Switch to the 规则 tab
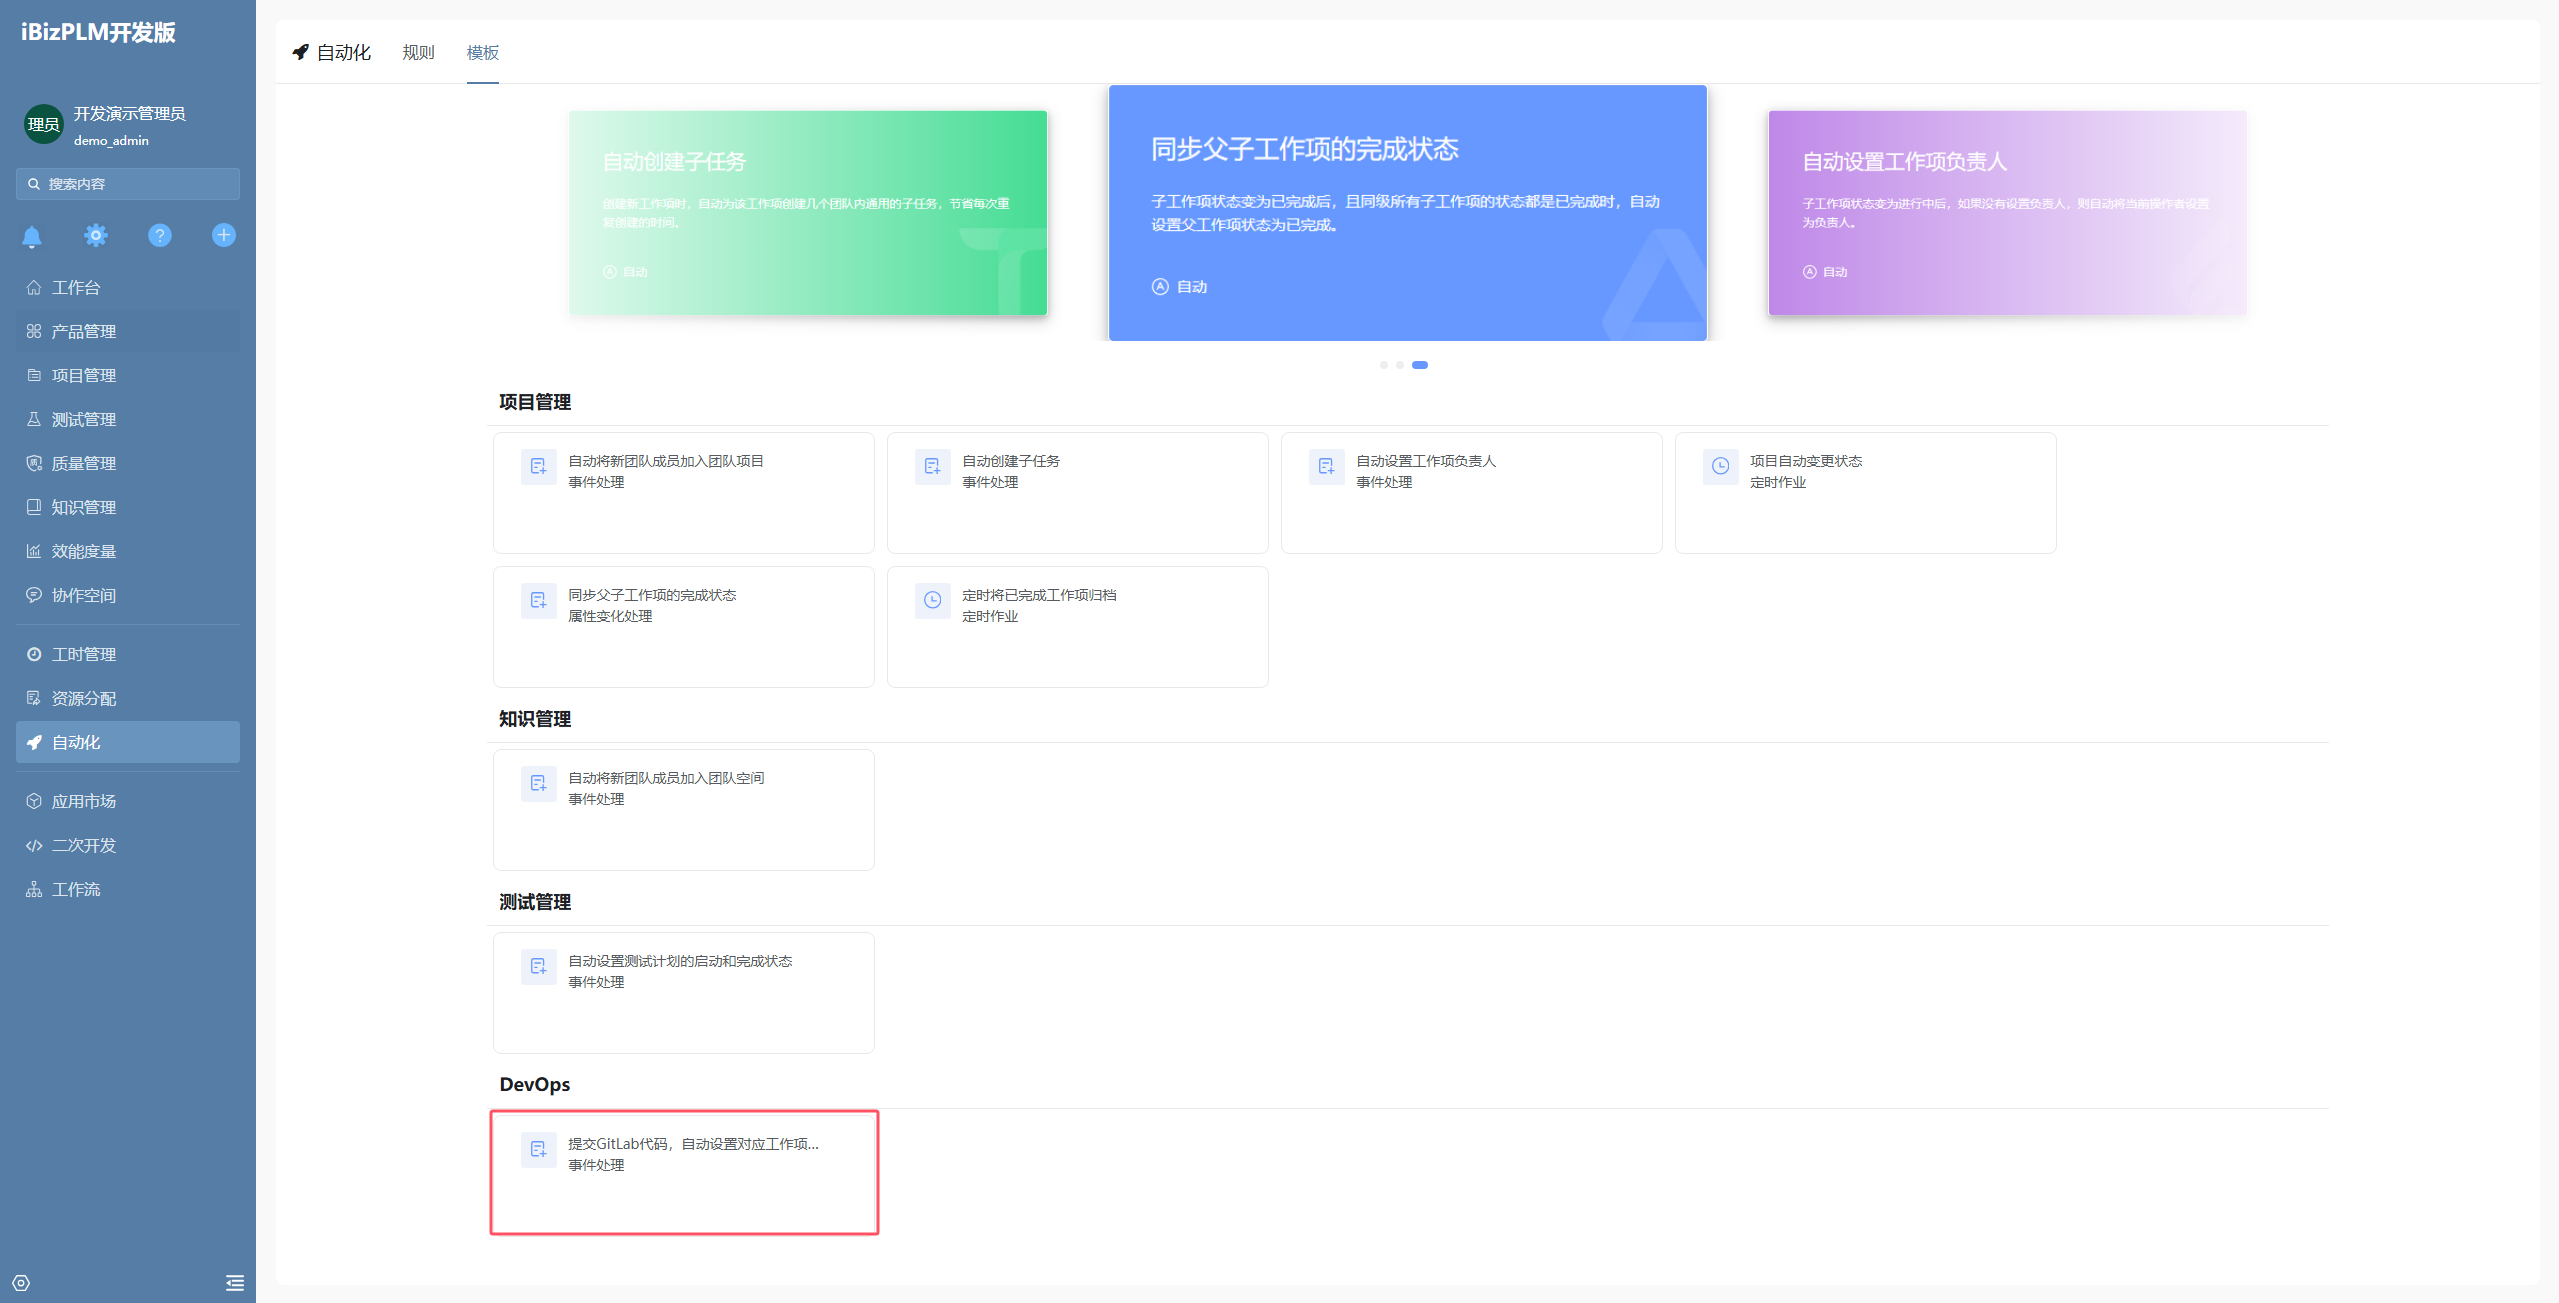 pos(418,52)
